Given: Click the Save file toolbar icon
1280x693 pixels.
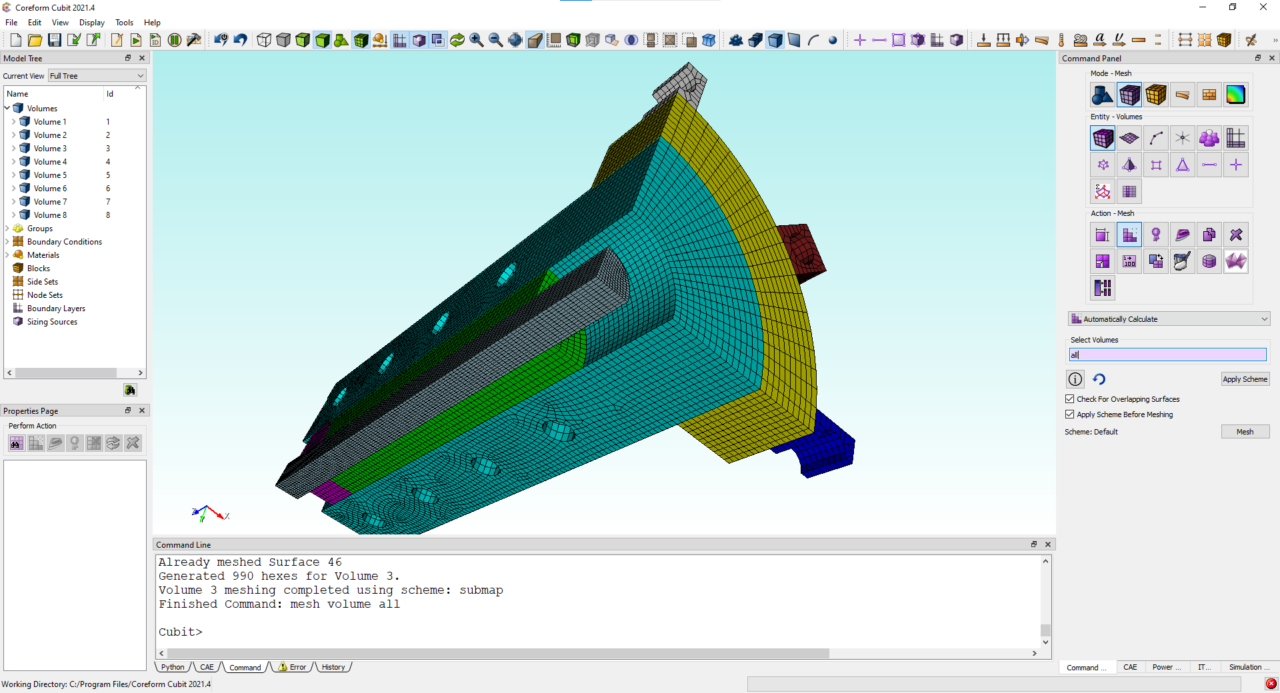Looking at the screenshot, I should [x=54, y=40].
